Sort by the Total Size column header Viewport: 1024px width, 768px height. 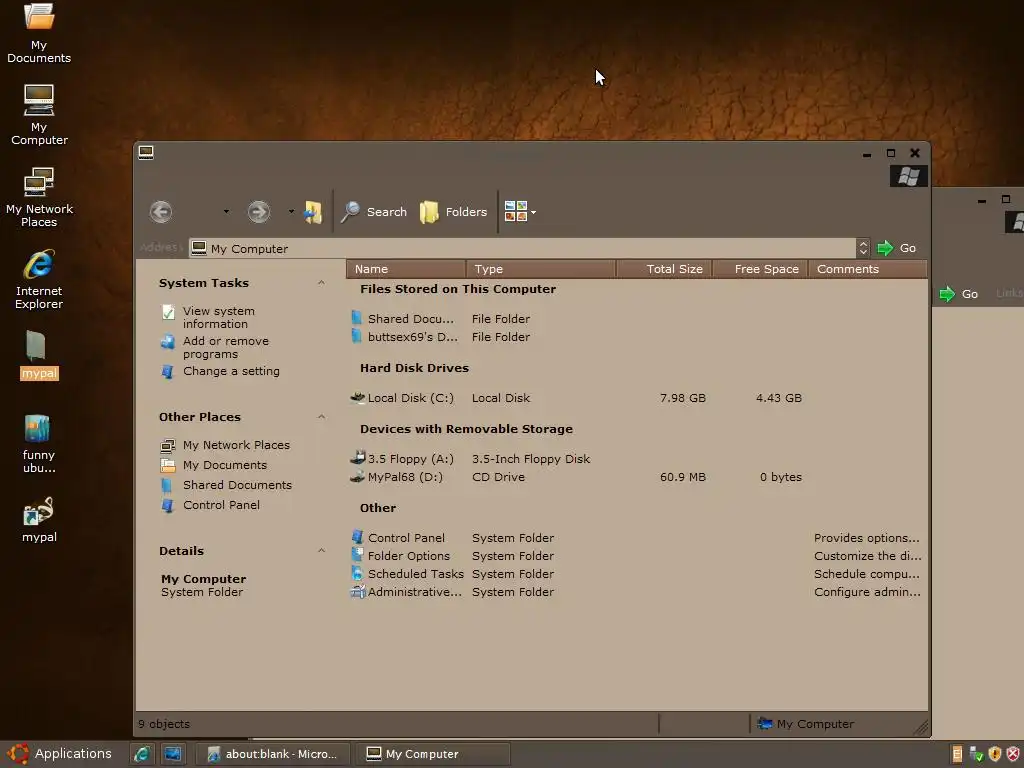click(x=664, y=269)
